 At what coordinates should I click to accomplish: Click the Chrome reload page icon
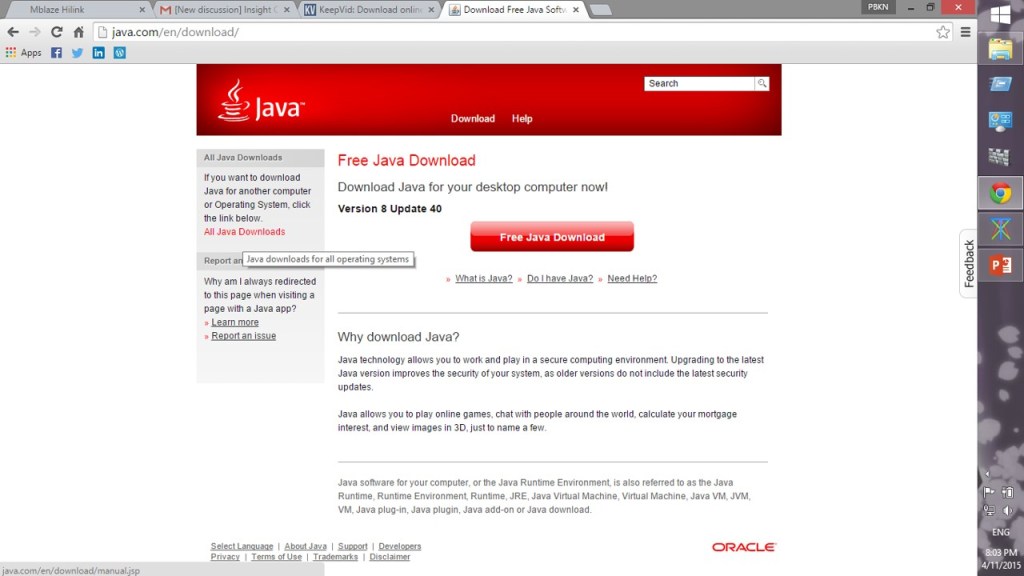tap(57, 32)
